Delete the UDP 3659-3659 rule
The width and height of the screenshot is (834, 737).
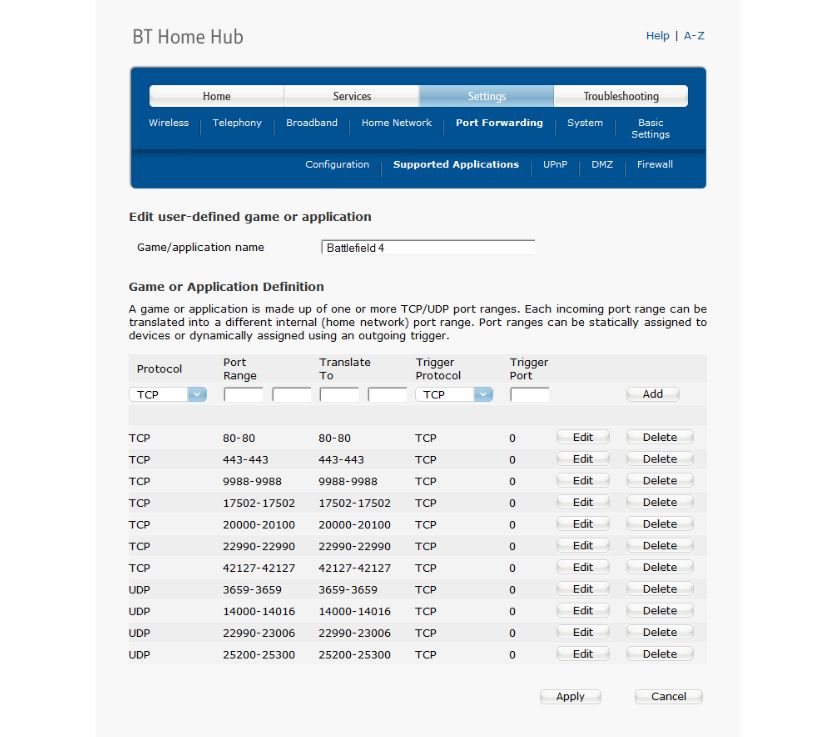(x=660, y=589)
